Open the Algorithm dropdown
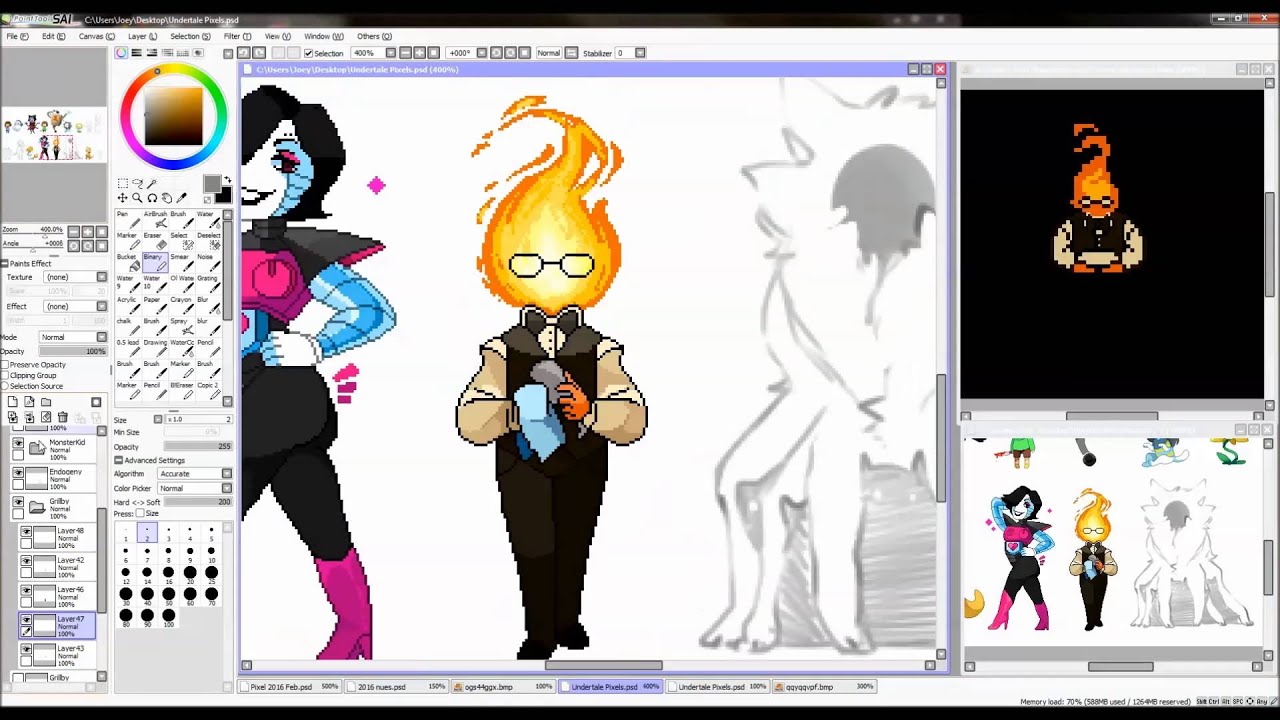This screenshot has width=1280, height=720. click(195, 474)
